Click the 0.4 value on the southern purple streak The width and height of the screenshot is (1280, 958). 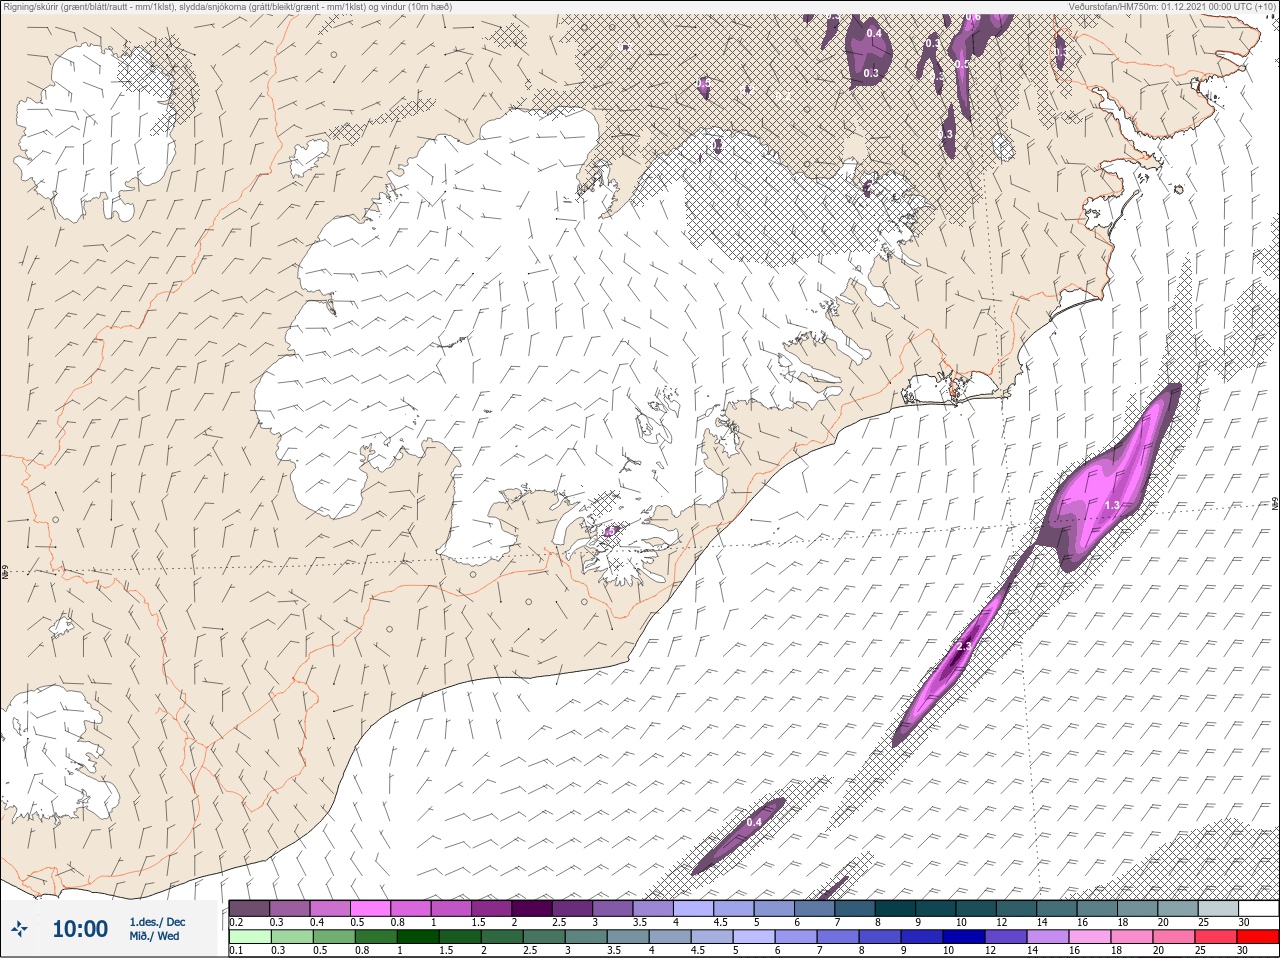coord(754,822)
